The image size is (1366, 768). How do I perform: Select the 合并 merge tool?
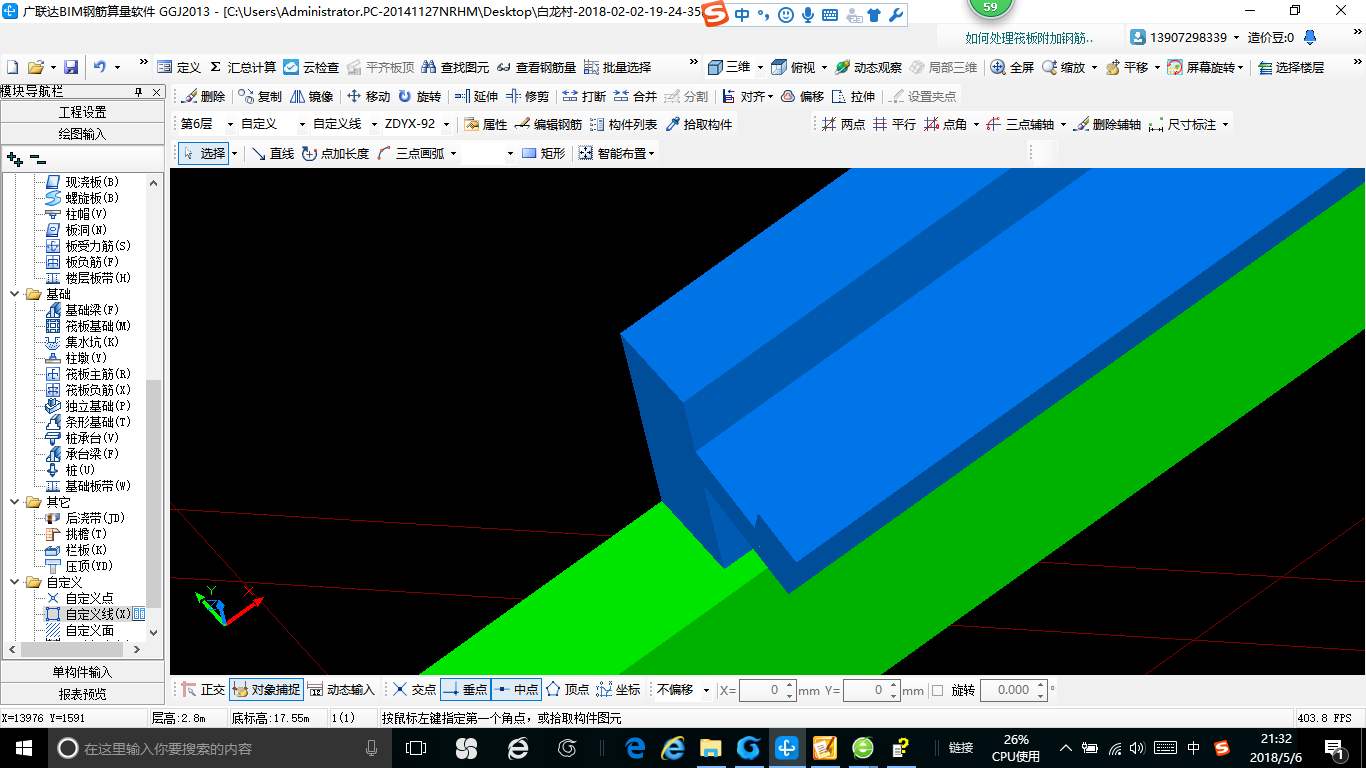click(x=635, y=96)
